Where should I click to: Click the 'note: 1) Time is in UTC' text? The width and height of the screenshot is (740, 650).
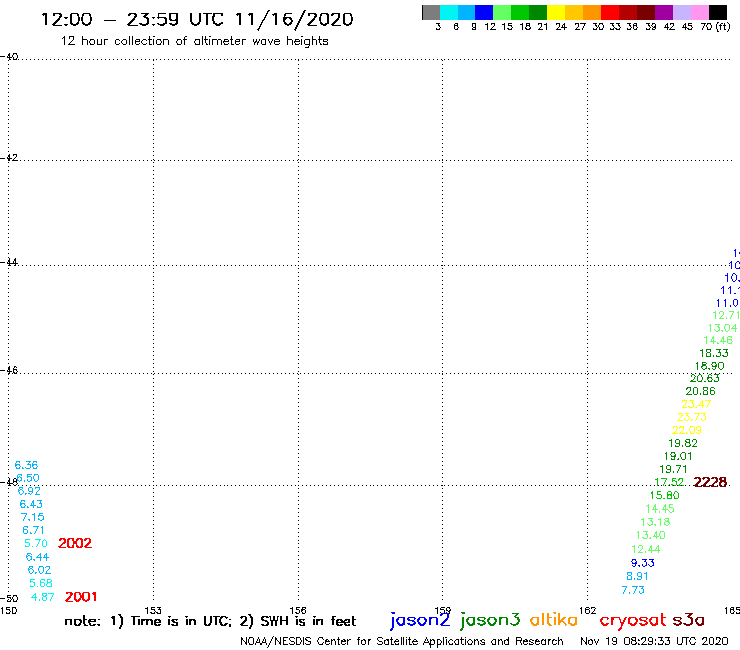pos(148,621)
